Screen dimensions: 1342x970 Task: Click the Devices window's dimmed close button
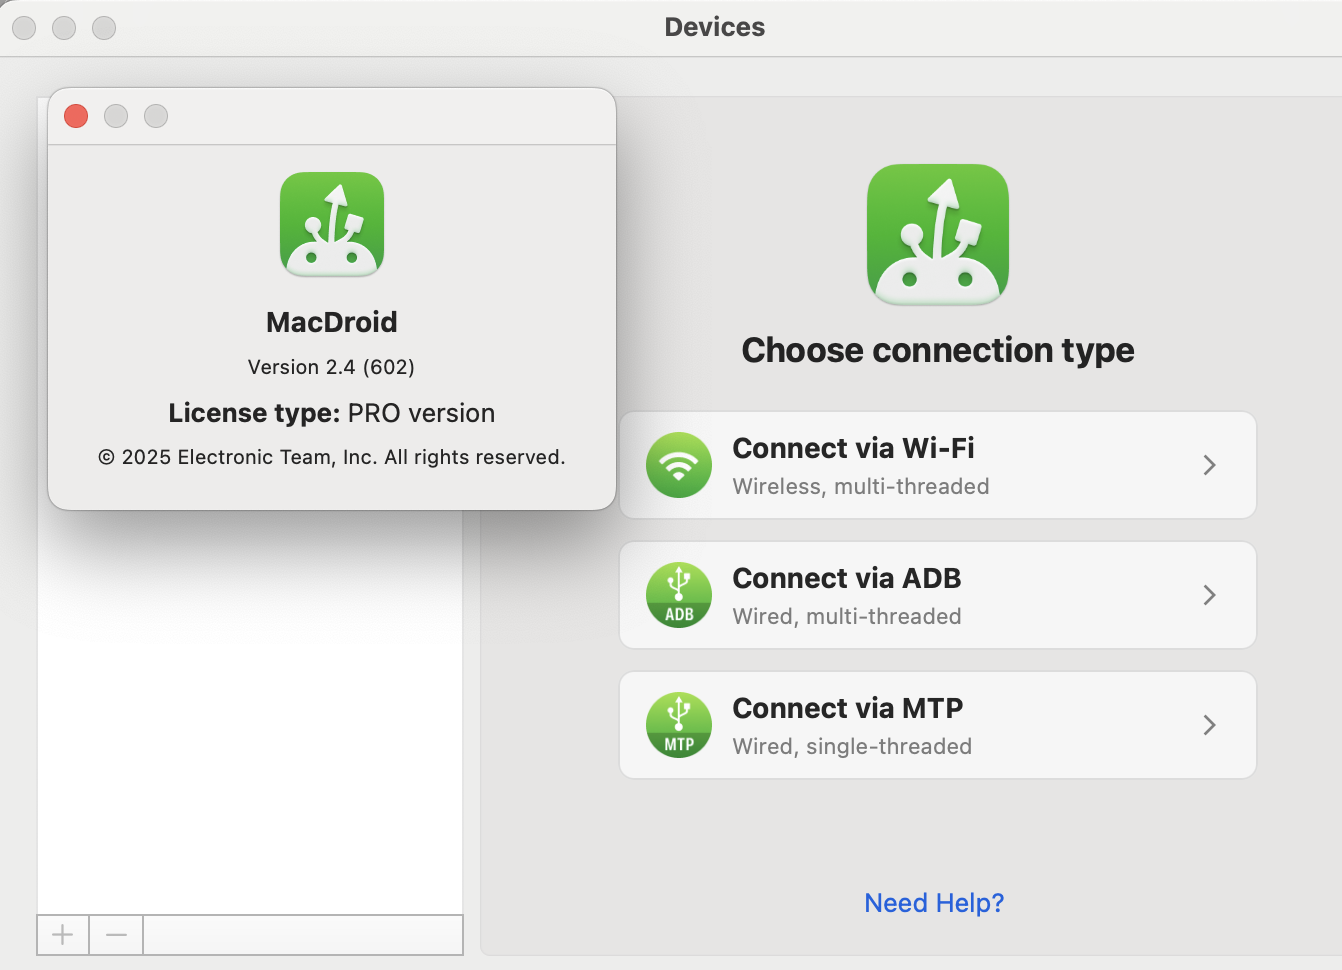(24, 28)
